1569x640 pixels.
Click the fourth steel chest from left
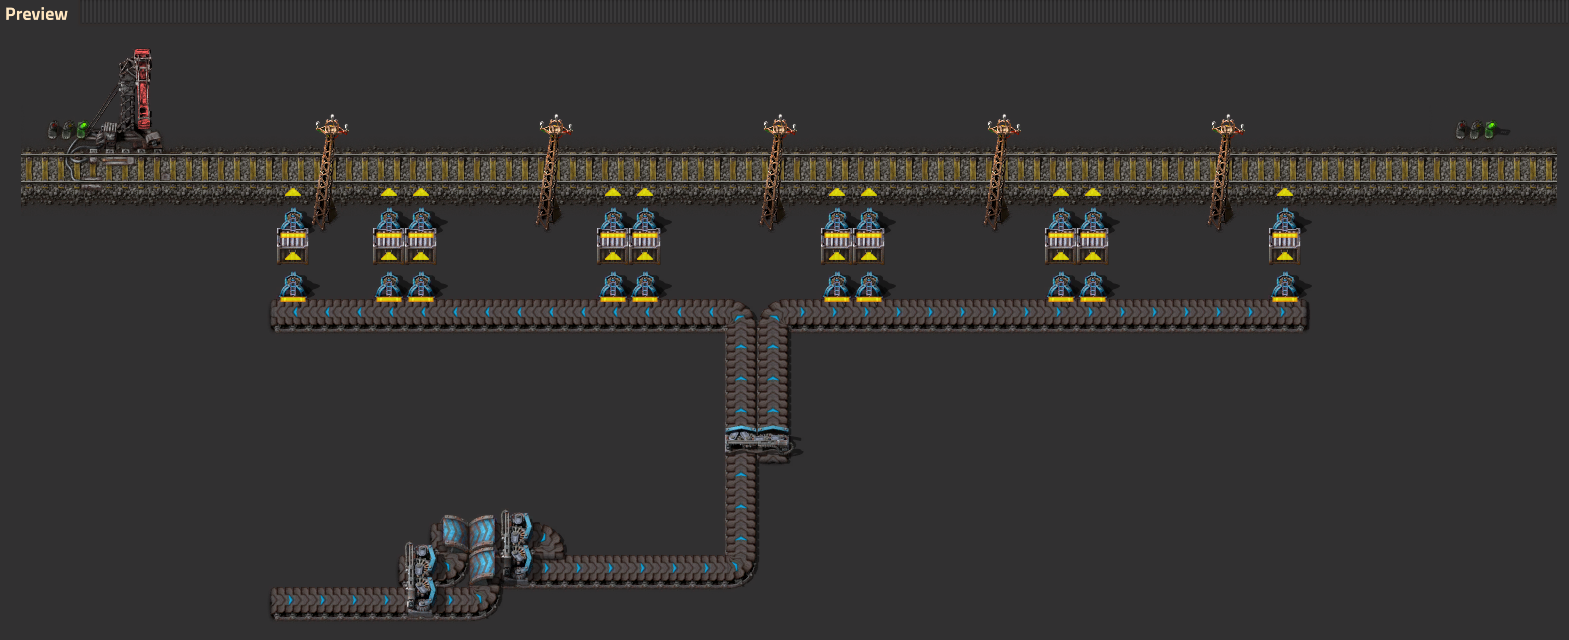[x=612, y=246]
